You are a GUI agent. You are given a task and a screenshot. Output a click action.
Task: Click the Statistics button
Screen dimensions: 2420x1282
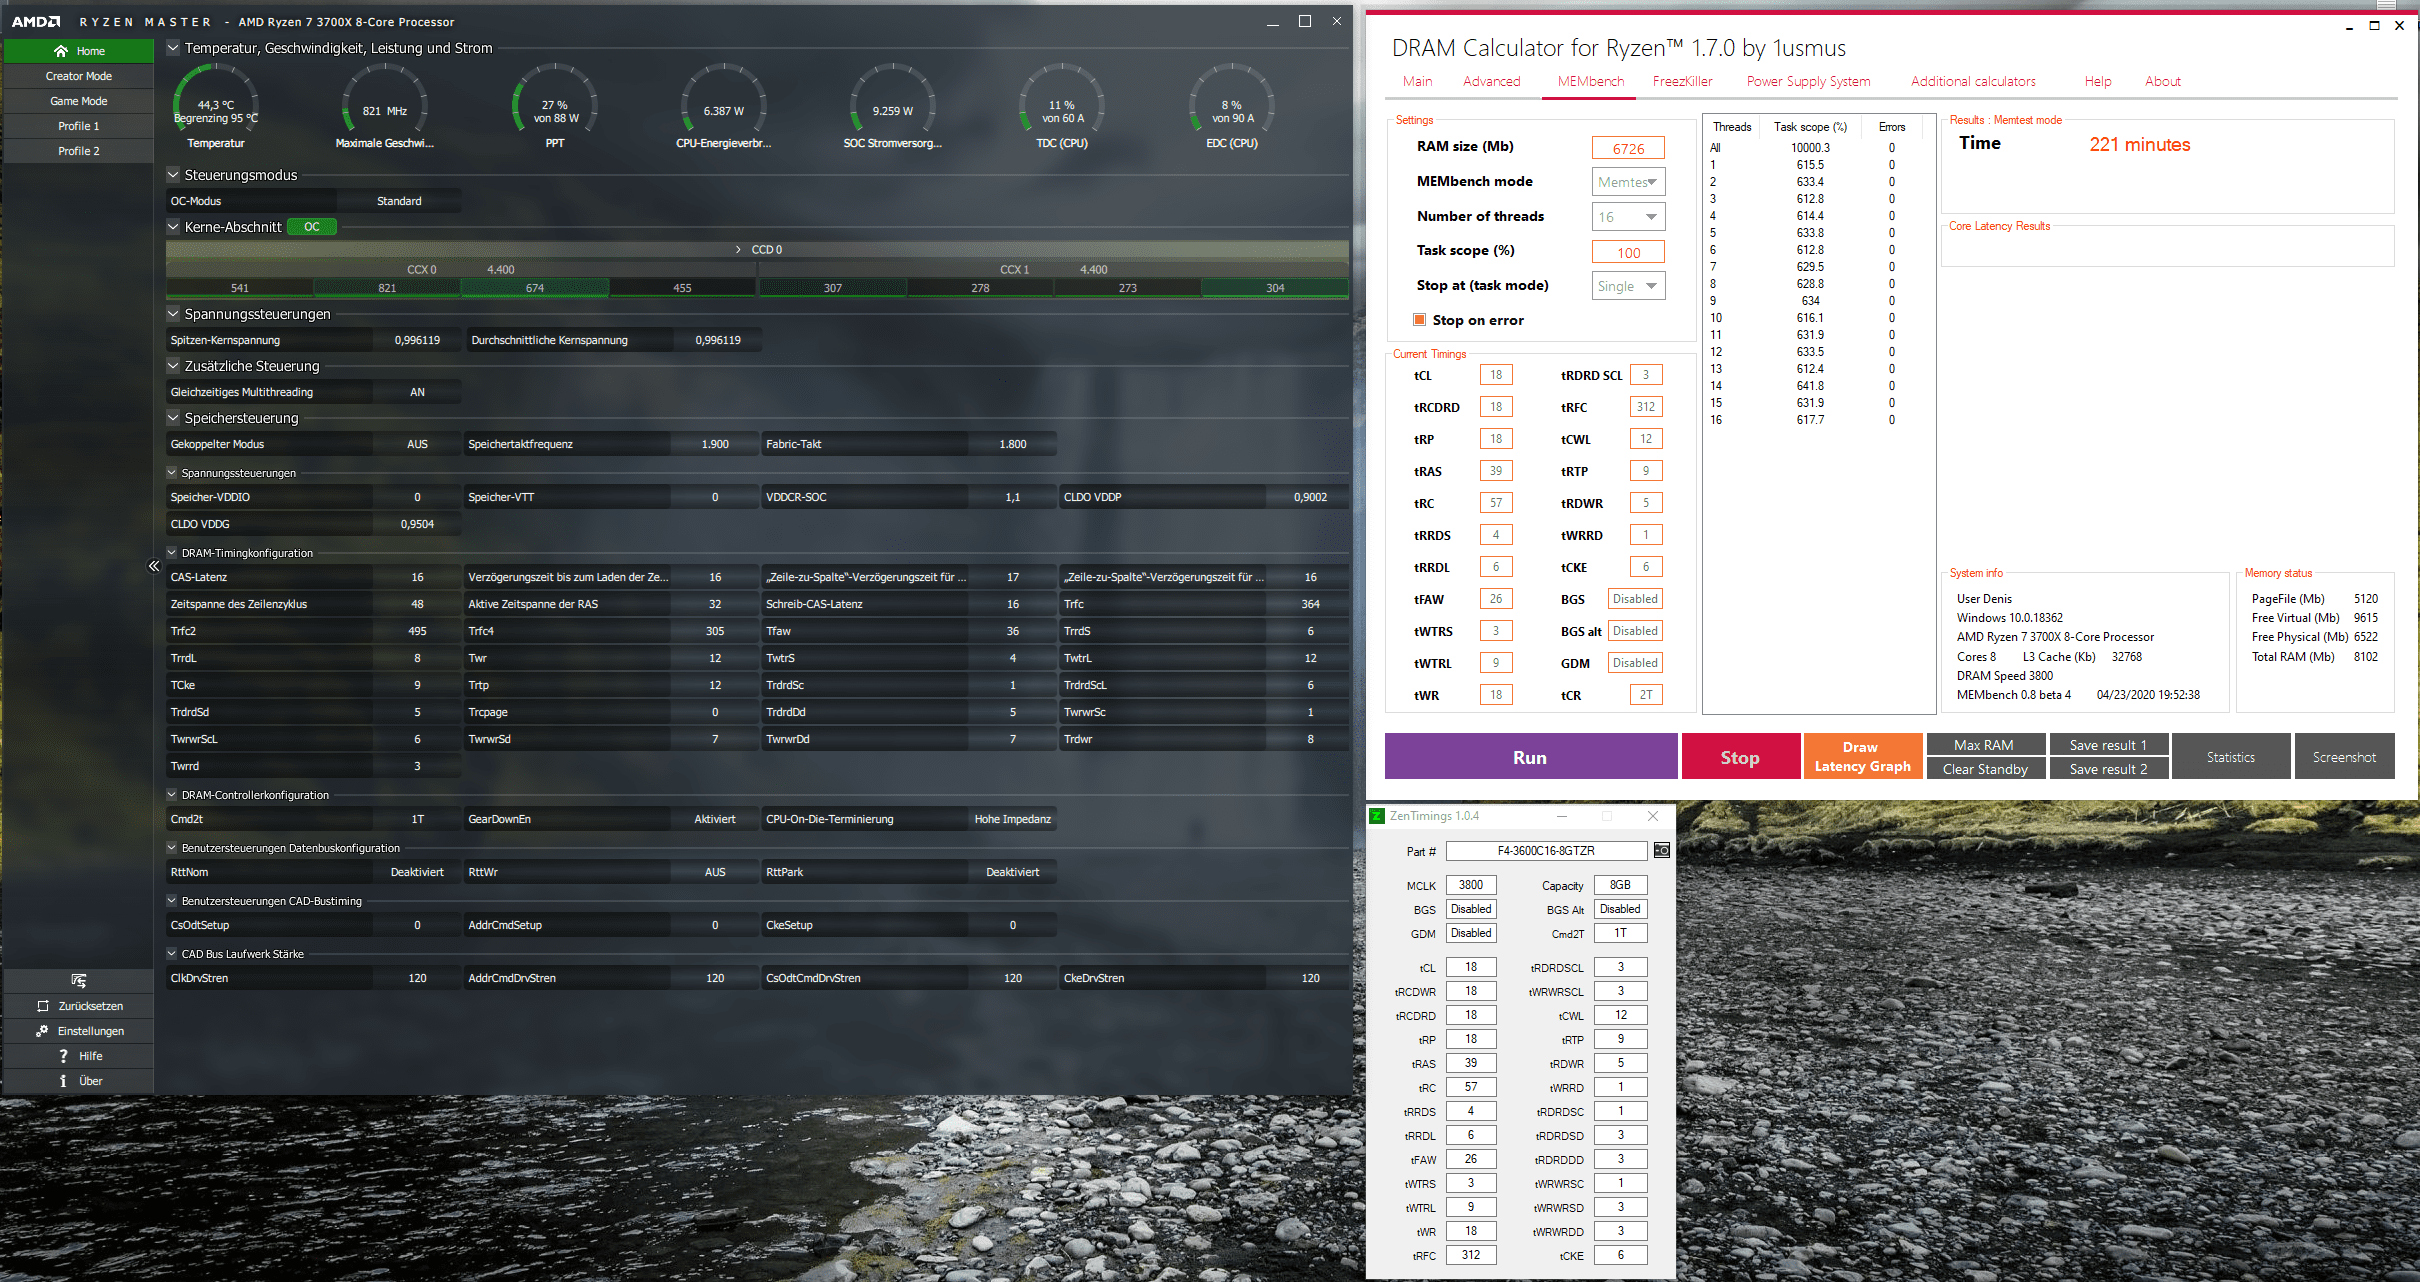(x=2230, y=757)
